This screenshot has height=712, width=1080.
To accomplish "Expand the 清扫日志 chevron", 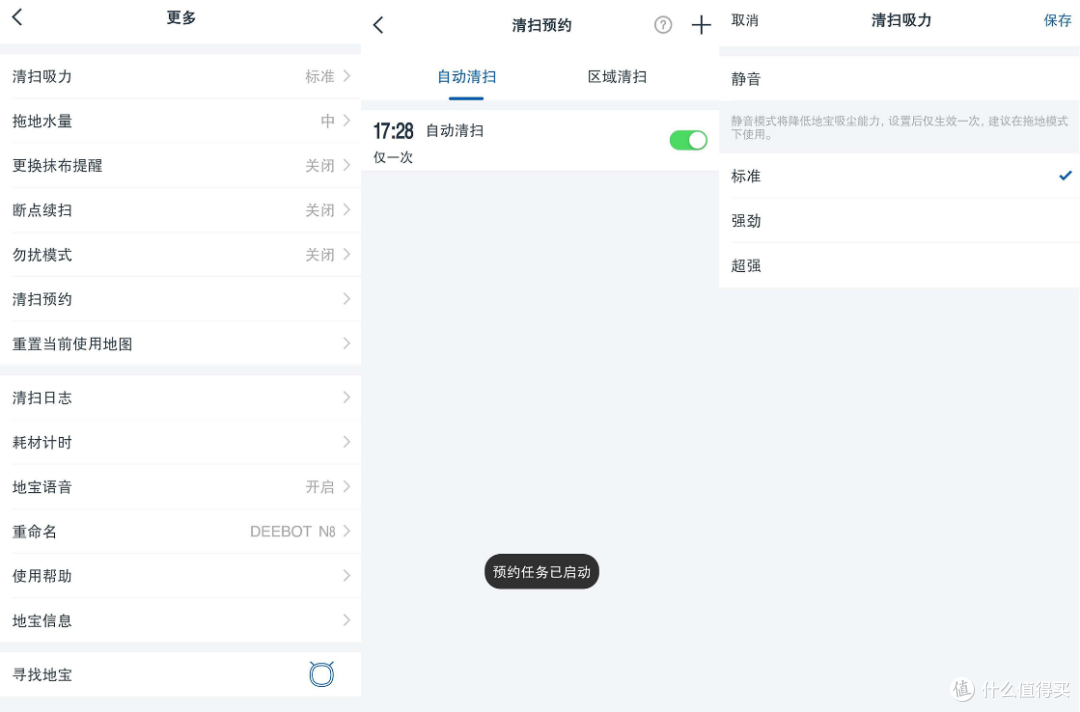I will [x=347, y=397].
